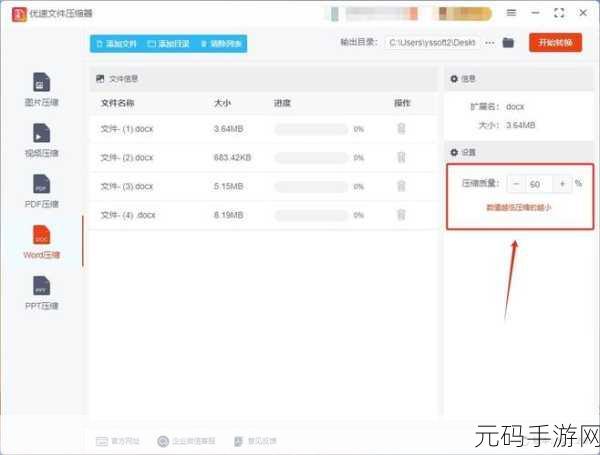Open output folder via folder icon

508,42
